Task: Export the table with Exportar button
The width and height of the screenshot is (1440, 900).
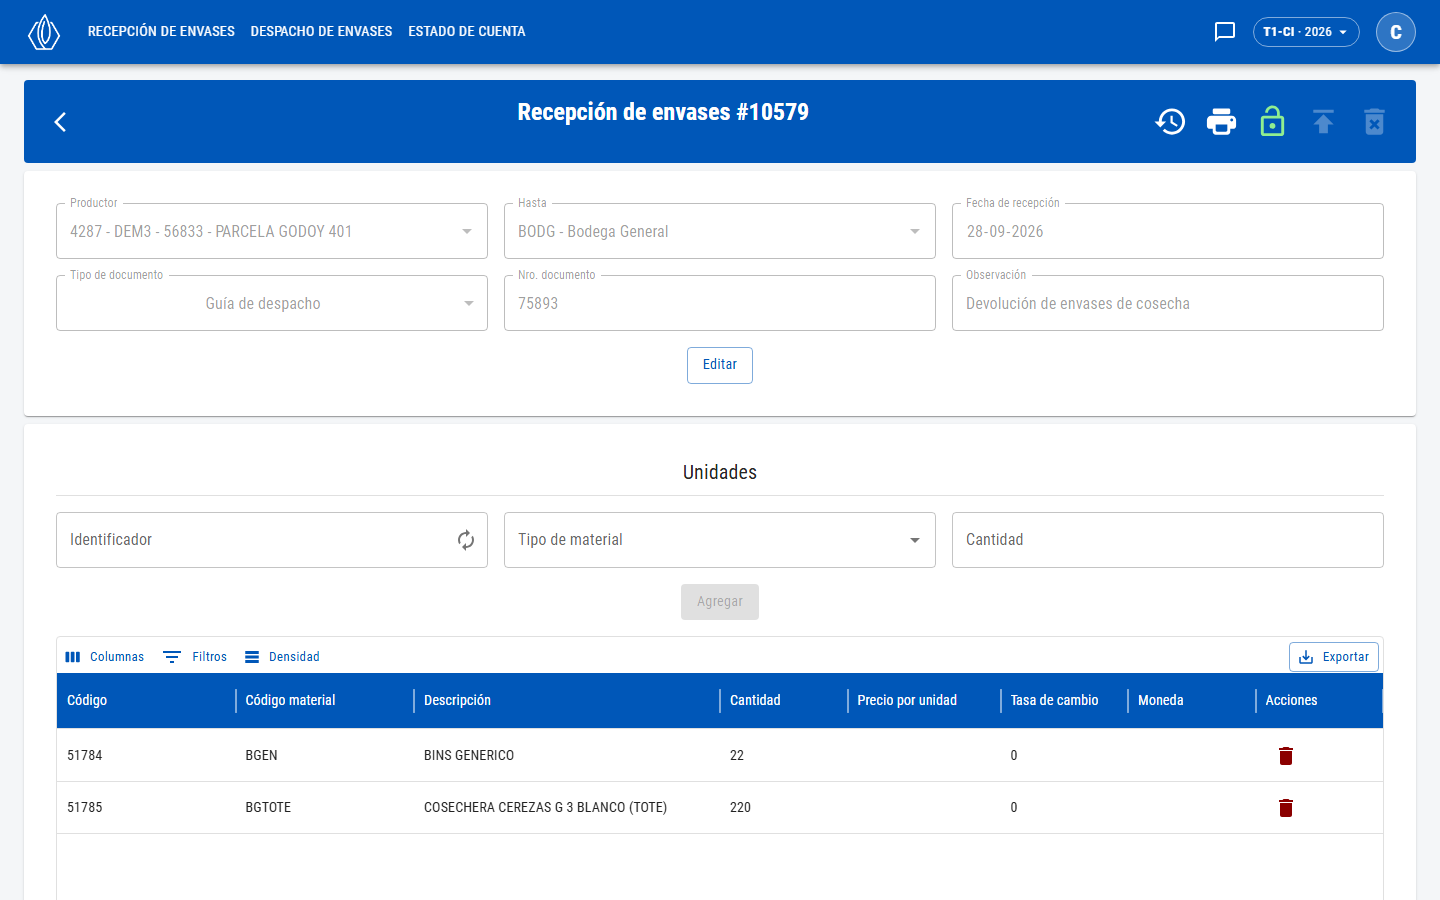Action: (1334, 657)
